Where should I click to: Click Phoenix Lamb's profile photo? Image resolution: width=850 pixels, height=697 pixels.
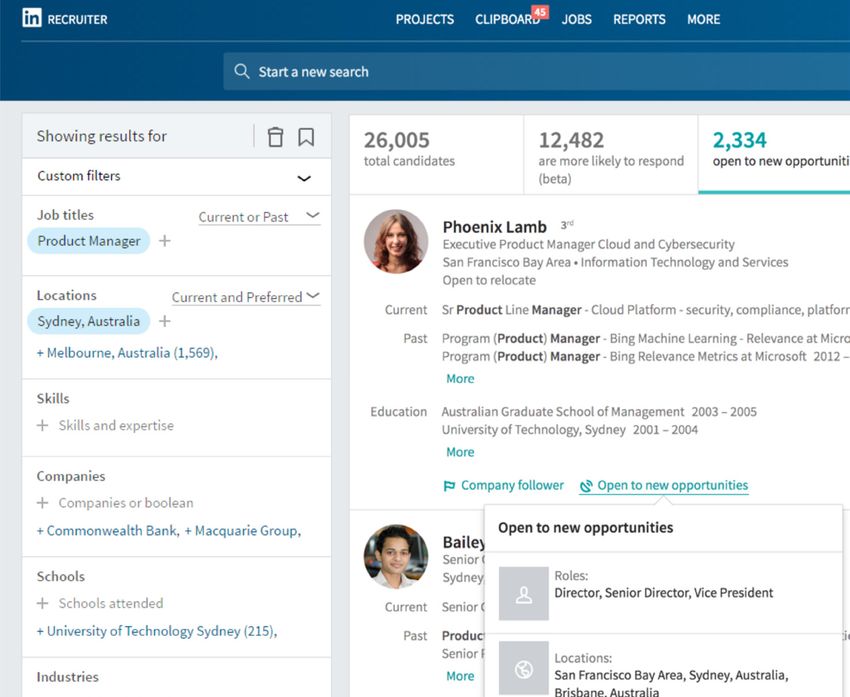[x=396, y=241]
